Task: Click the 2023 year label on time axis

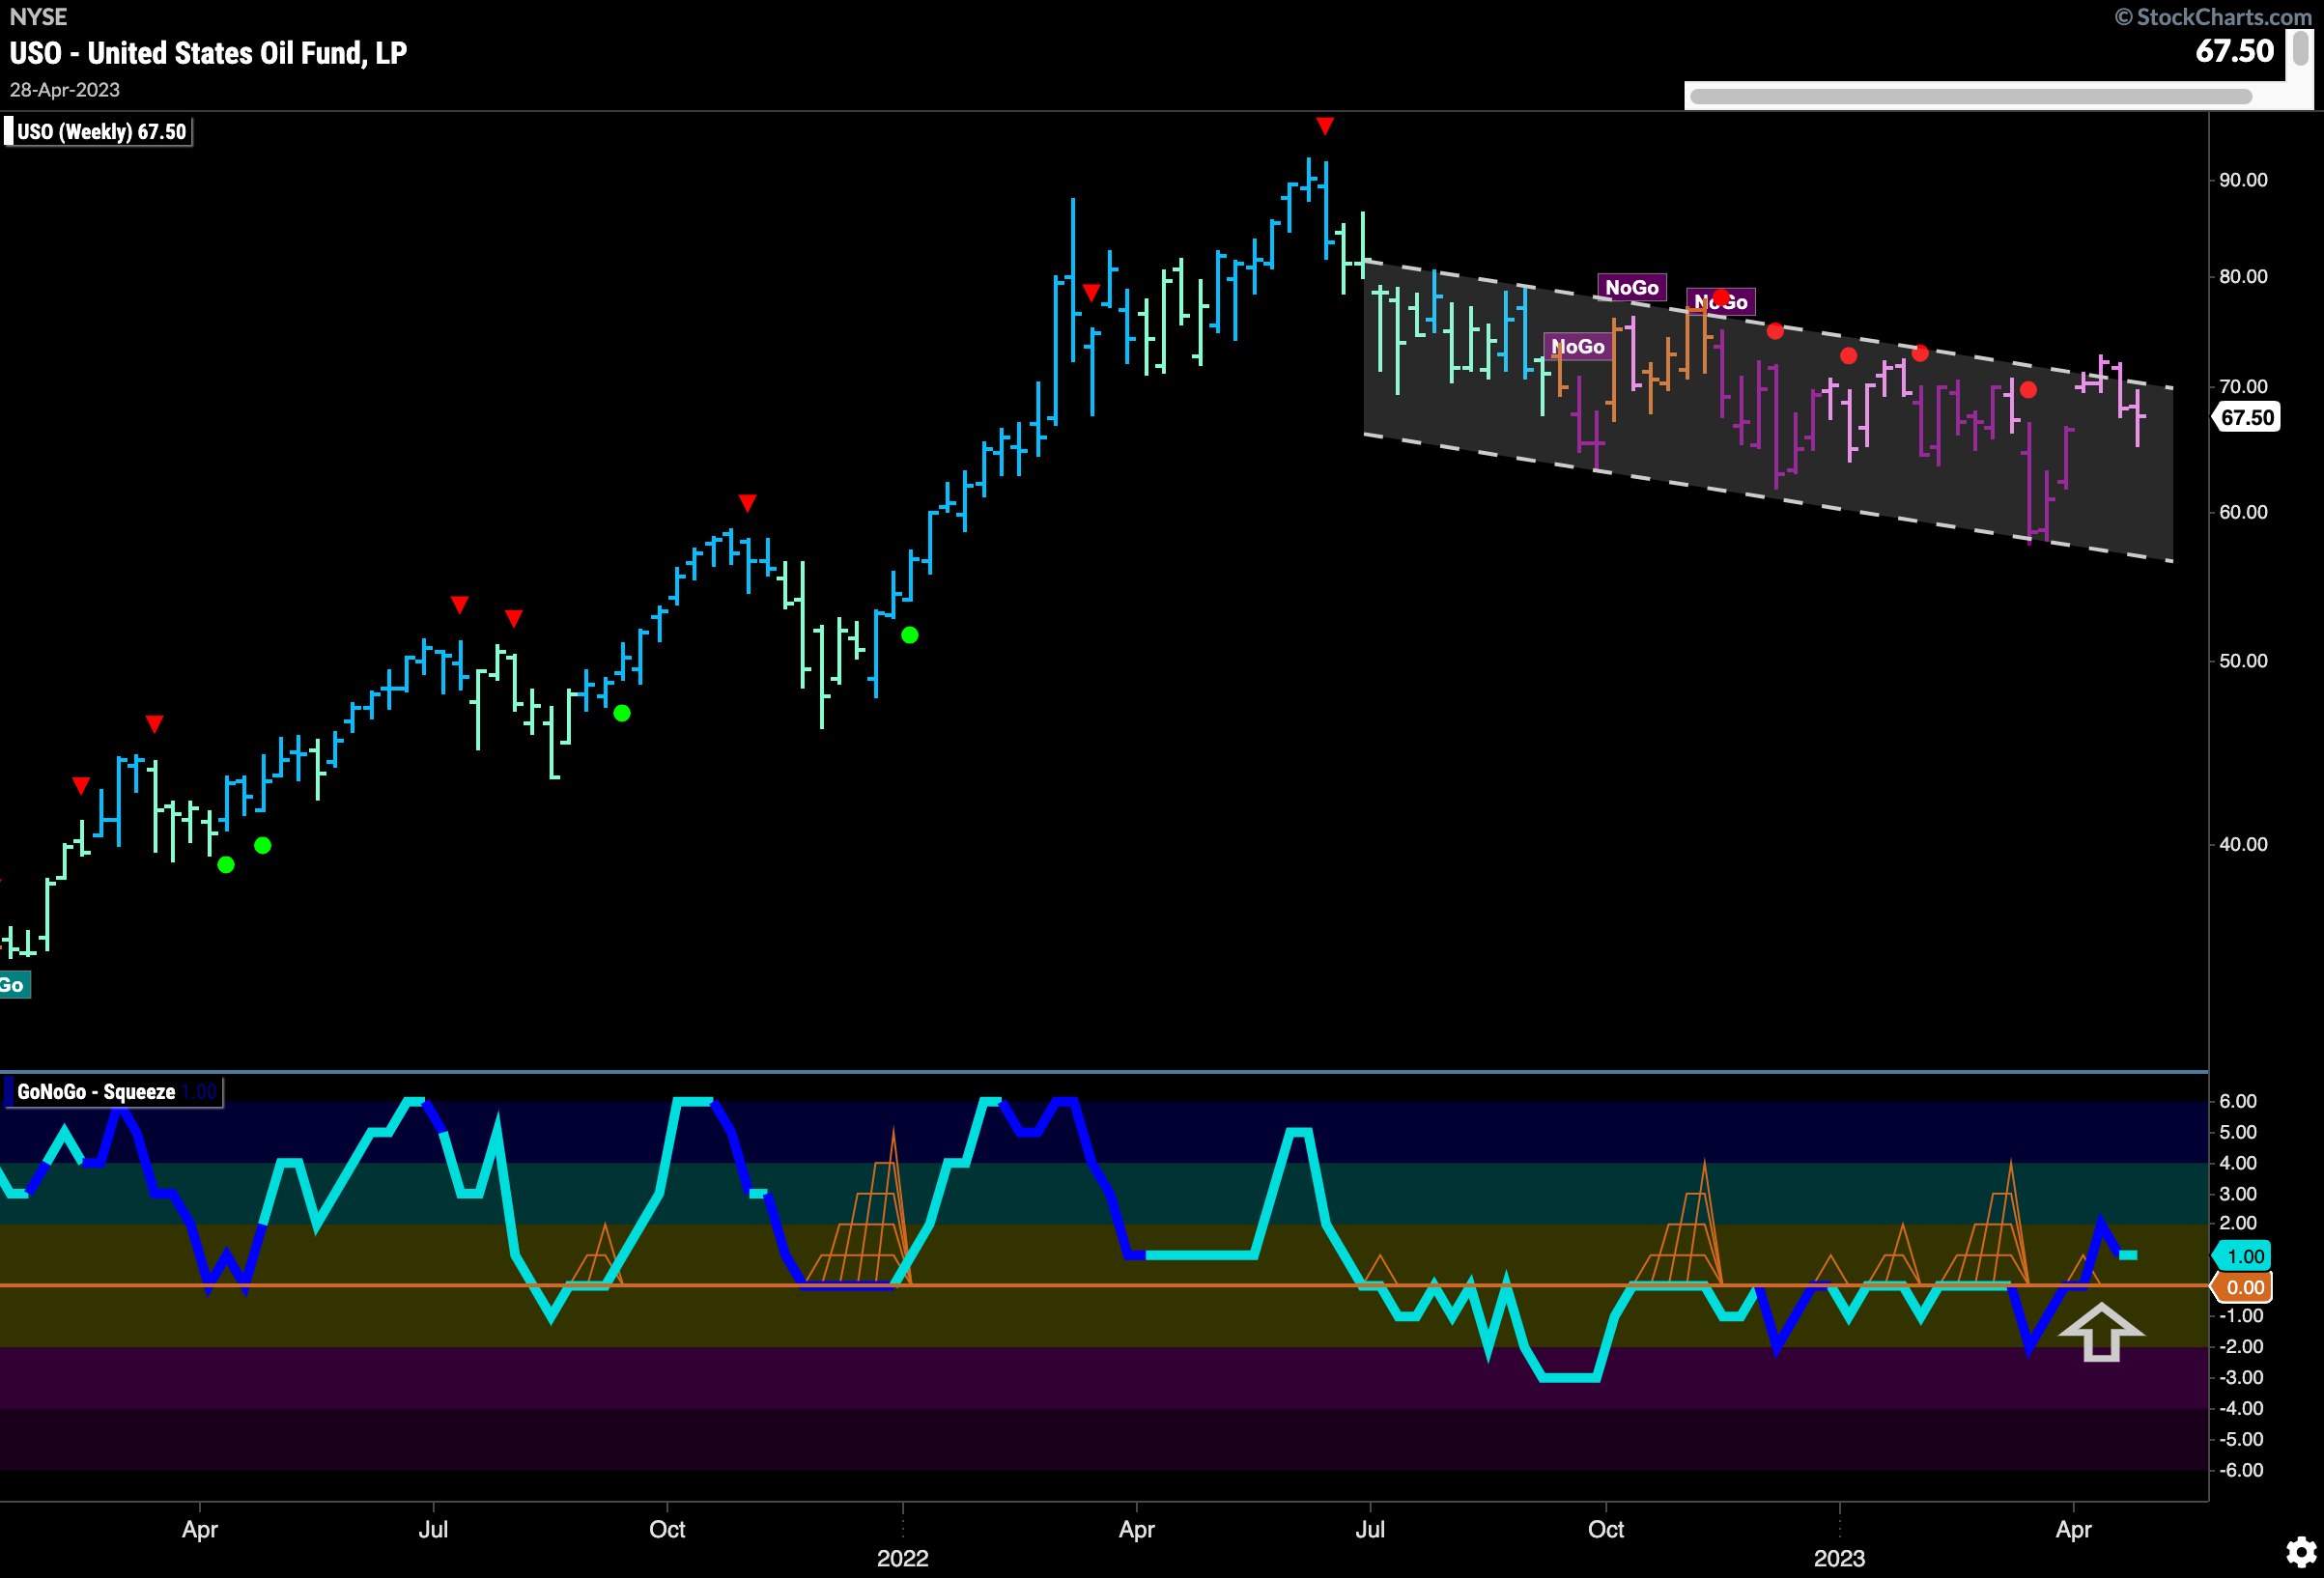Action: click(1839, 1558)
